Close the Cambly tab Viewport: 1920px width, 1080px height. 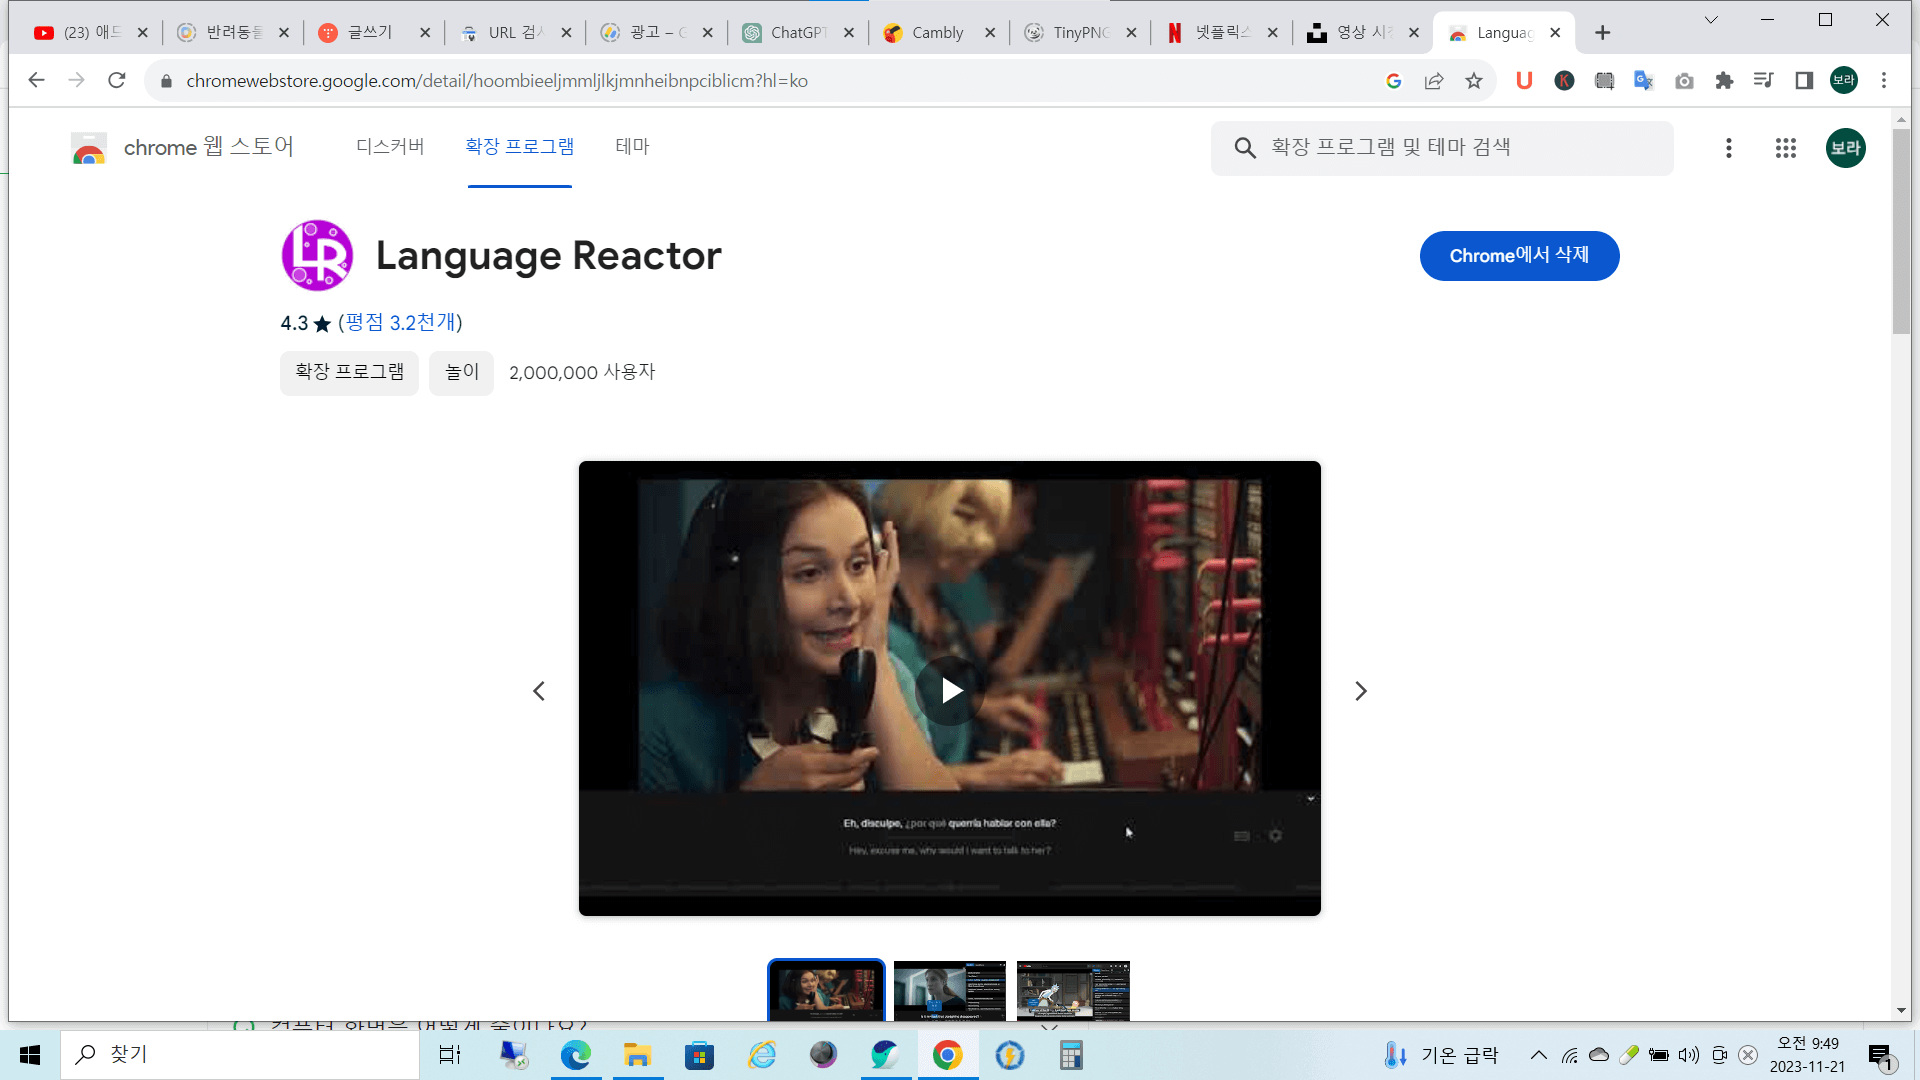tap(990, 33)
